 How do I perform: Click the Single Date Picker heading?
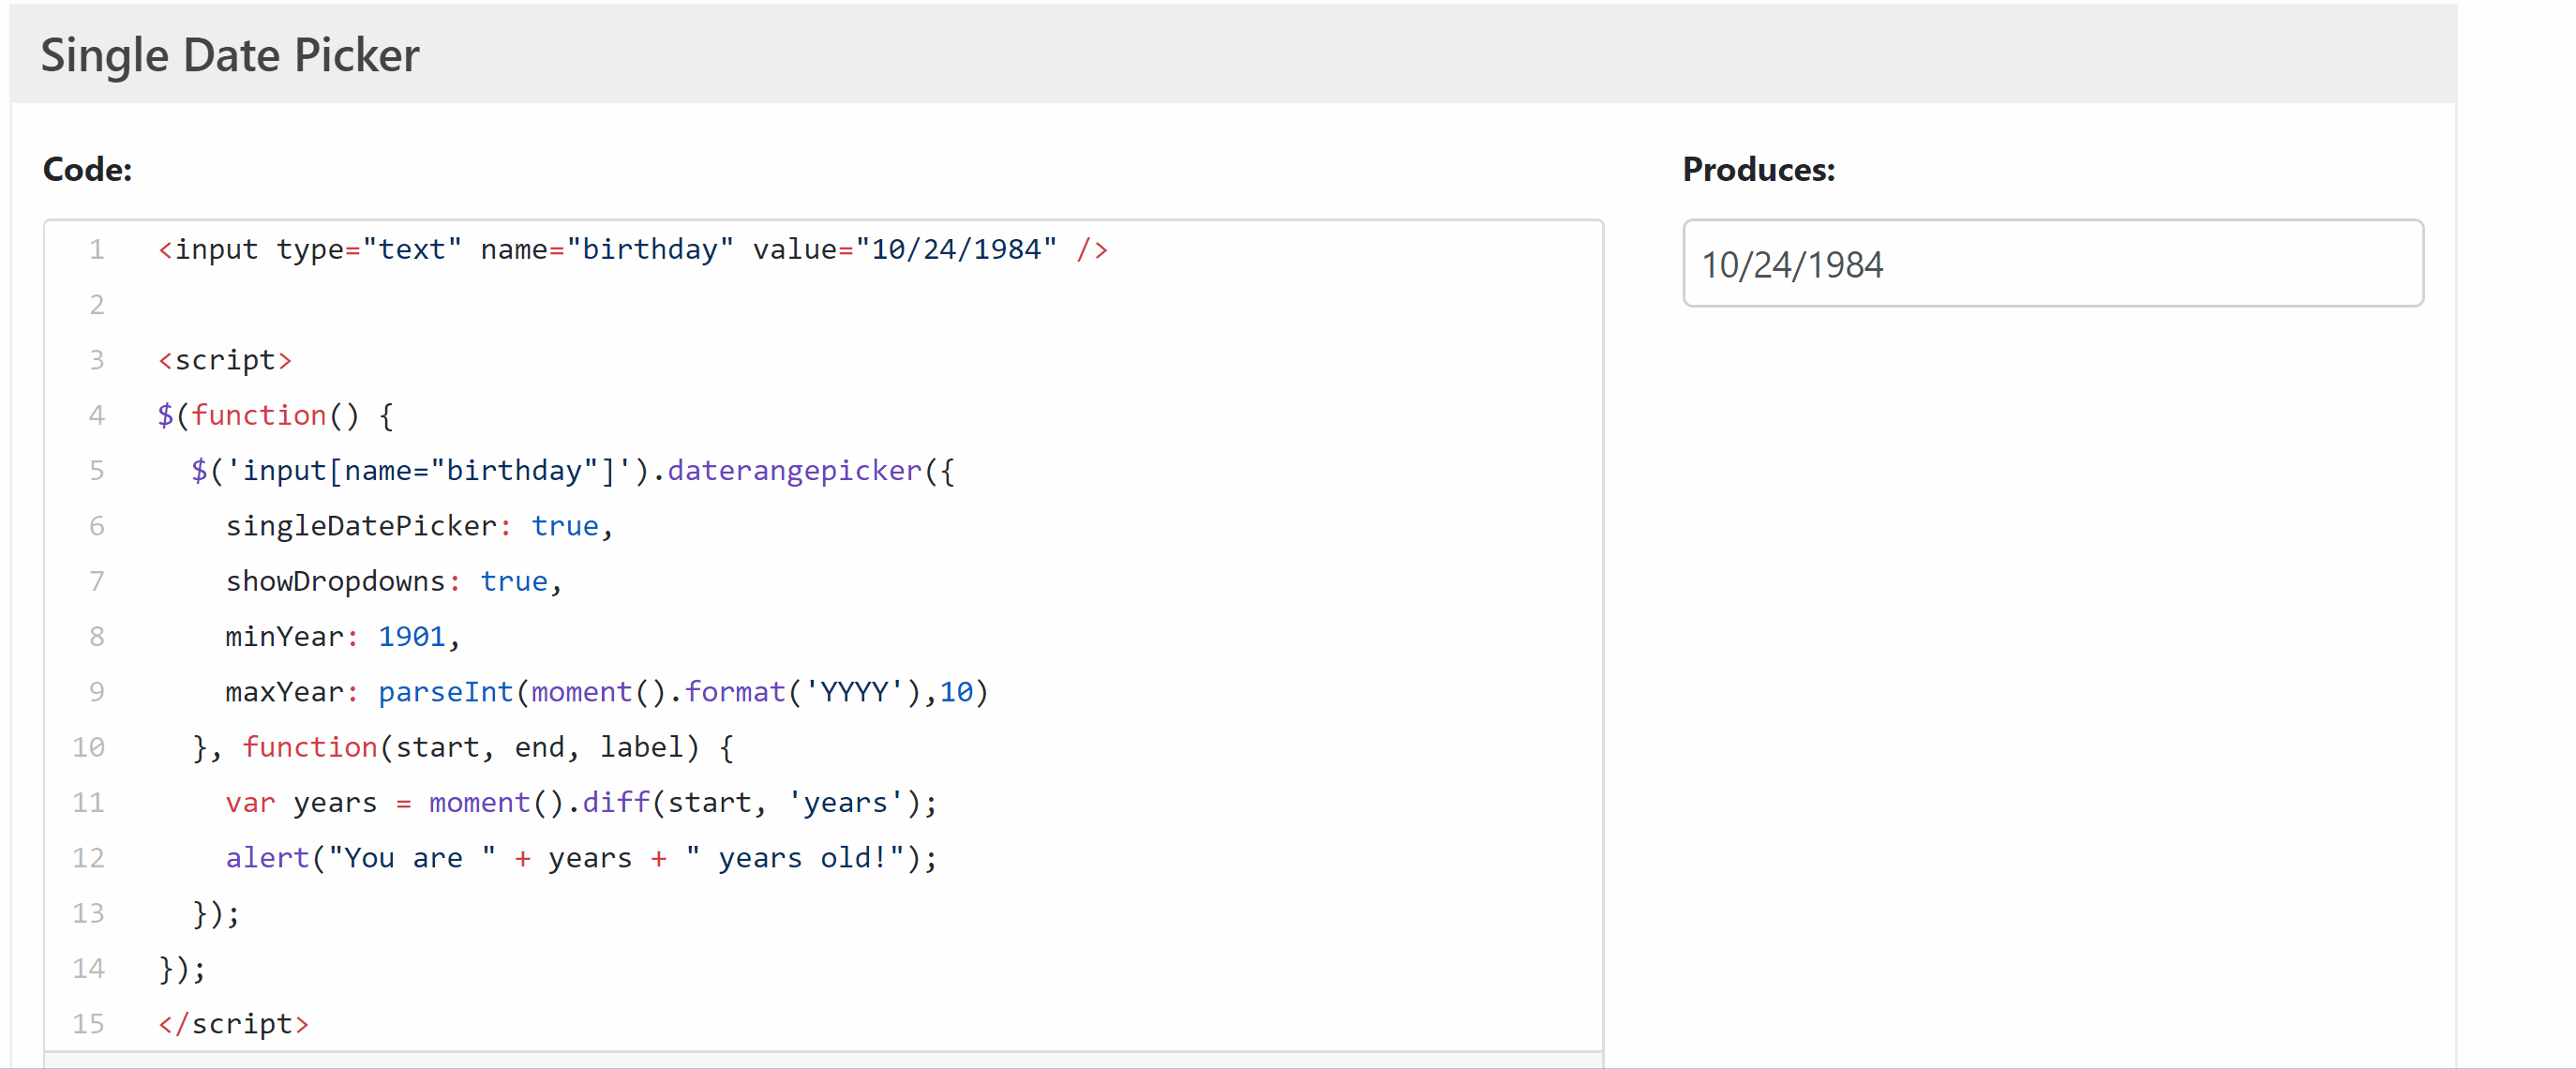point(229,55)
